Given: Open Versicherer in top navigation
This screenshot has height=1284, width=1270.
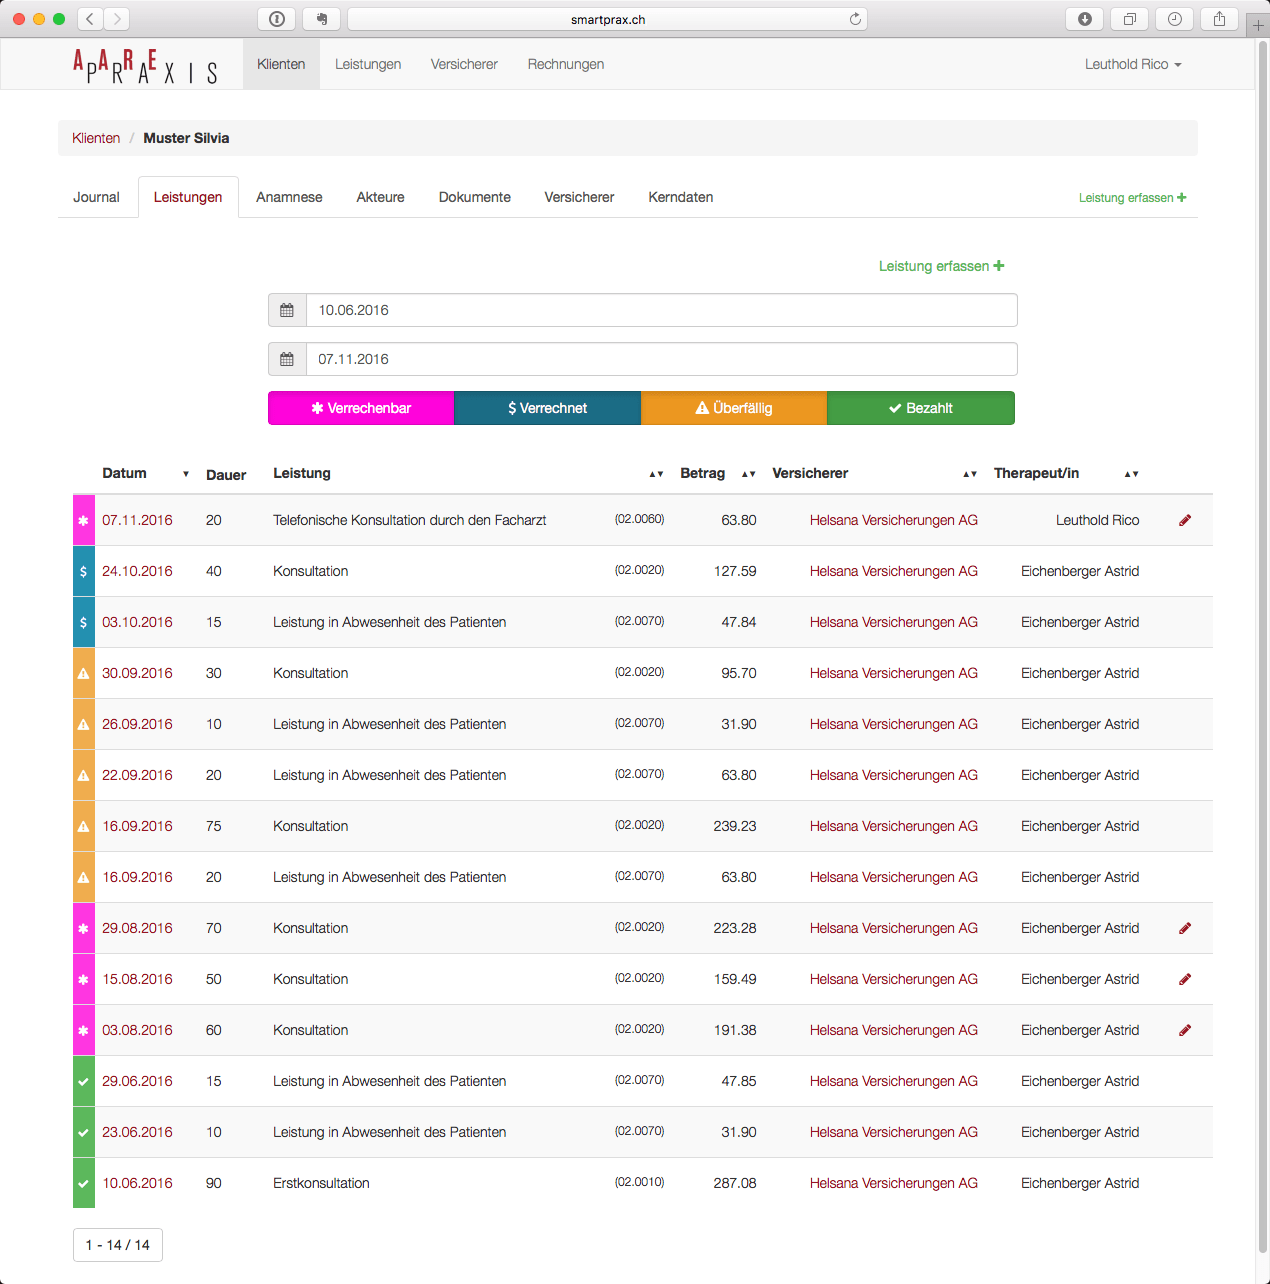Looking at the screenshot, I should coord(464,64).
